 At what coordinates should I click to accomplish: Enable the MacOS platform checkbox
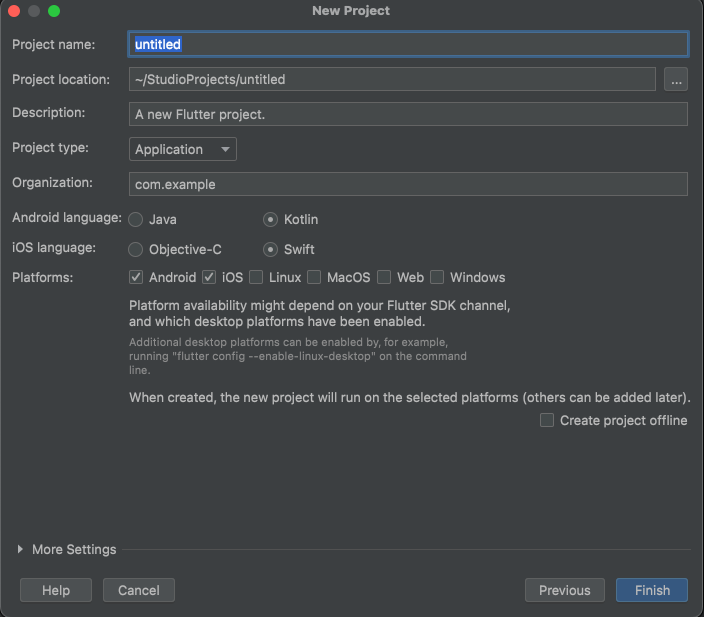(314, 277)
